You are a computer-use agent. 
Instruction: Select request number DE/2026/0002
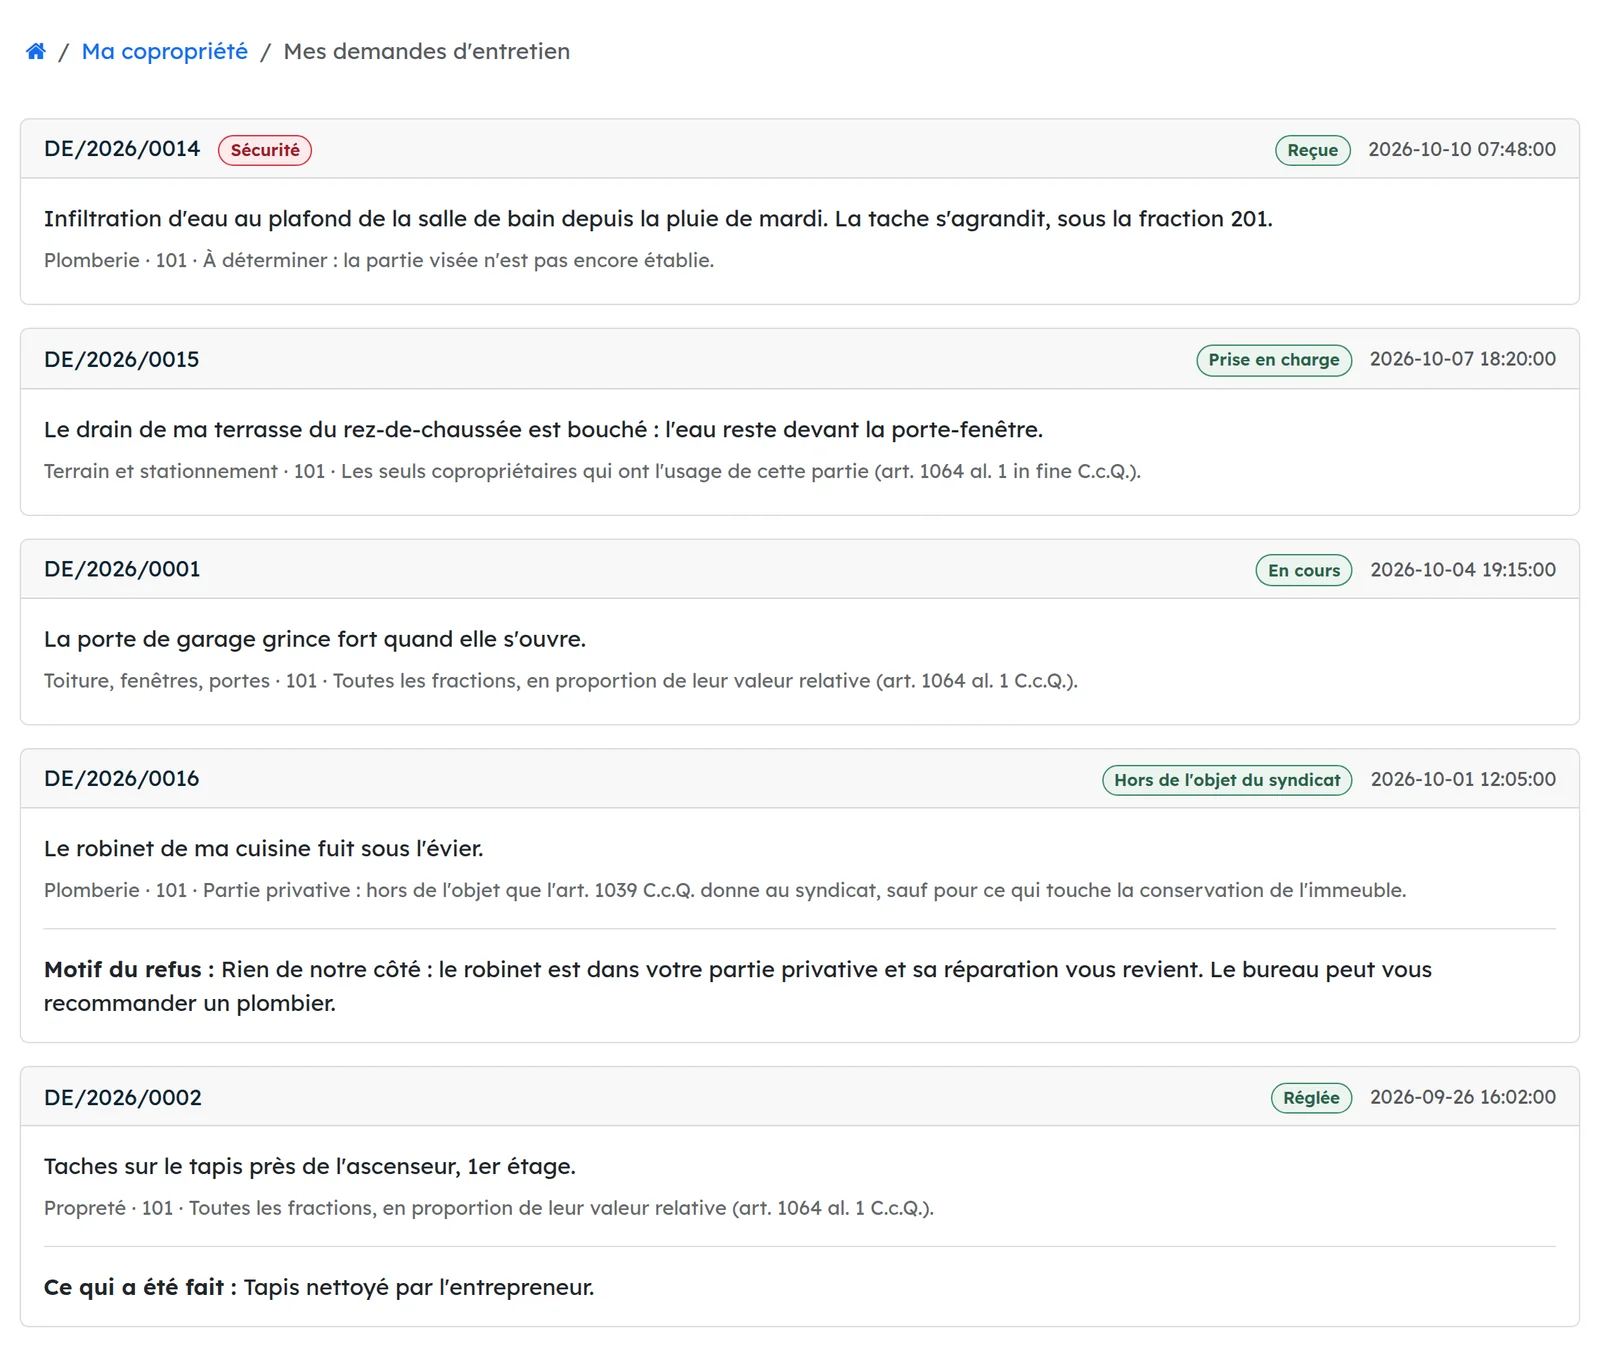coord(123,1097)
